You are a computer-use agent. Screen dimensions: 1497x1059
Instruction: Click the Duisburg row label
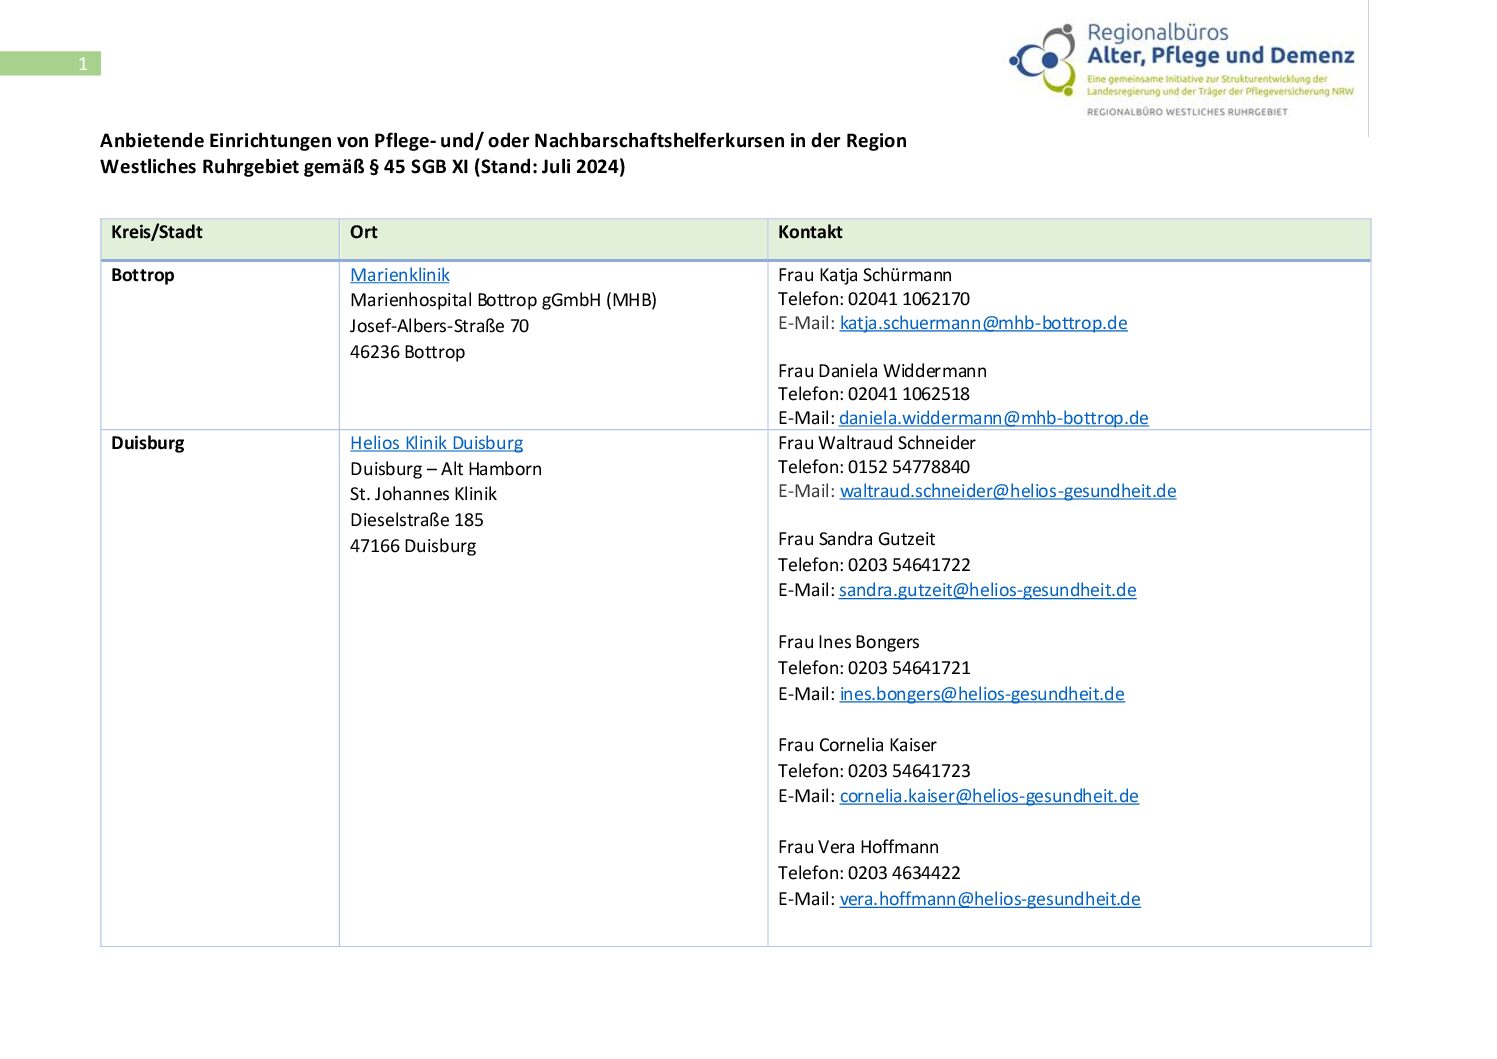click(148, 443)
